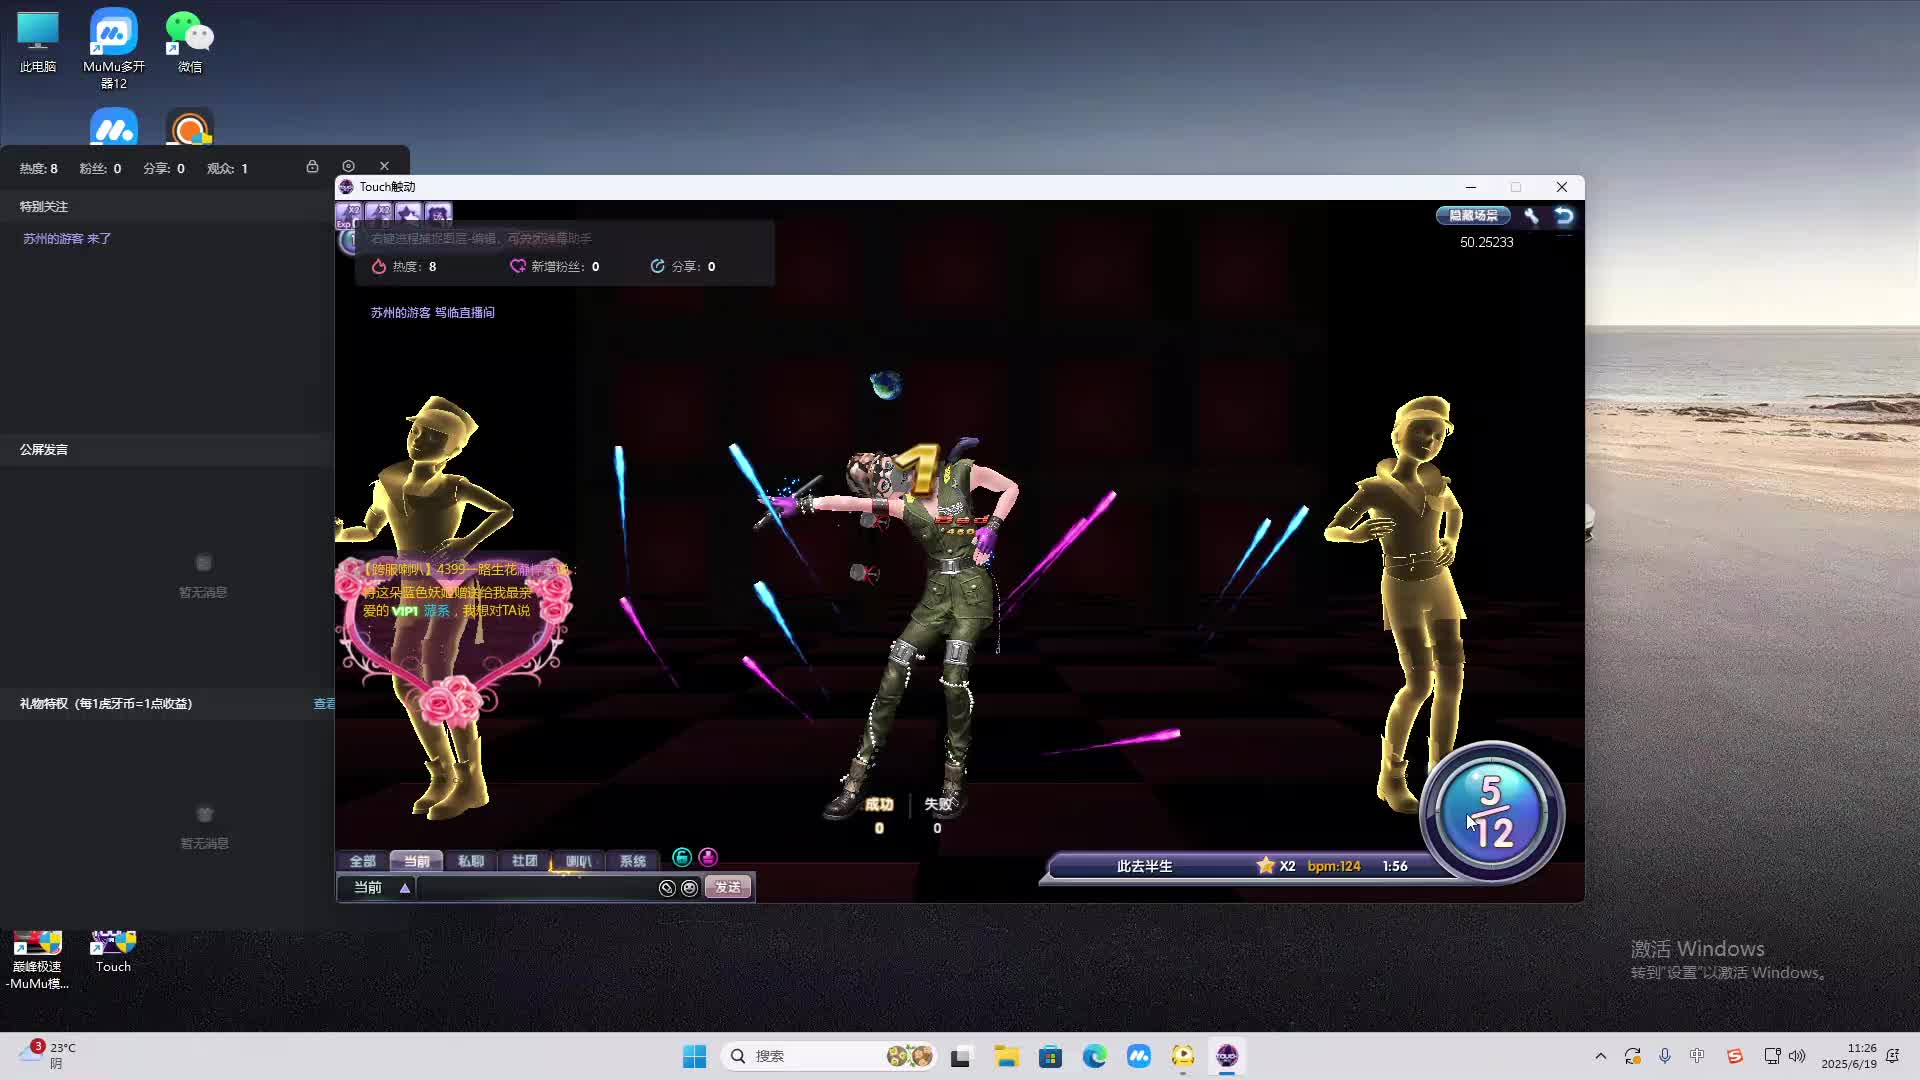Click the circular 5/12 progress dial
The height and width of the screenshot is (1080, 1920).
(1491, 812)
